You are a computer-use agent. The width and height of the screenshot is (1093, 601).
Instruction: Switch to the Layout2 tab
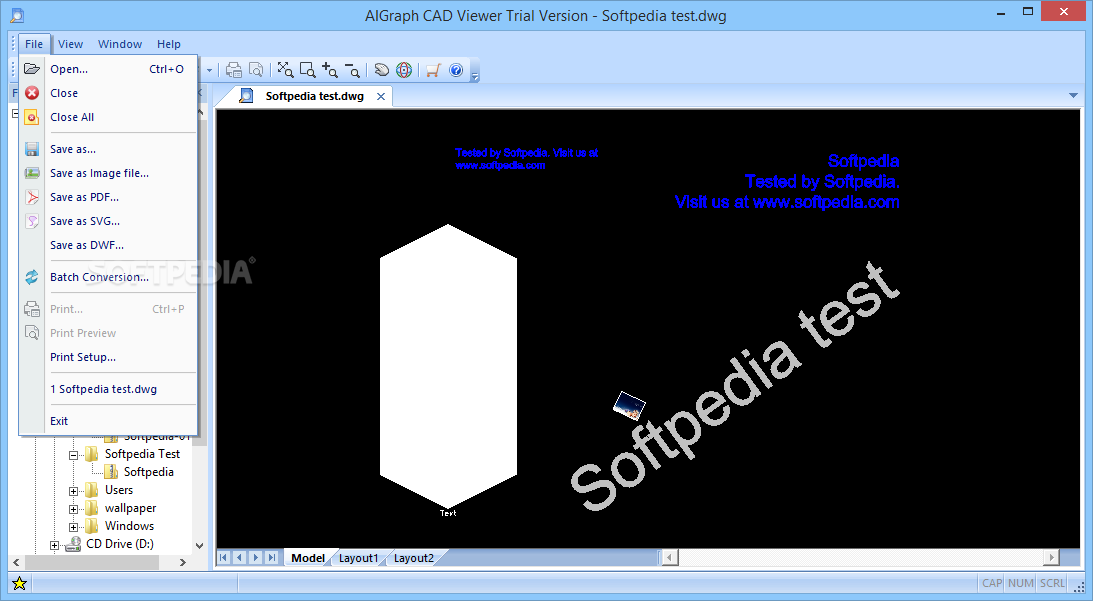tap(413, 558)
